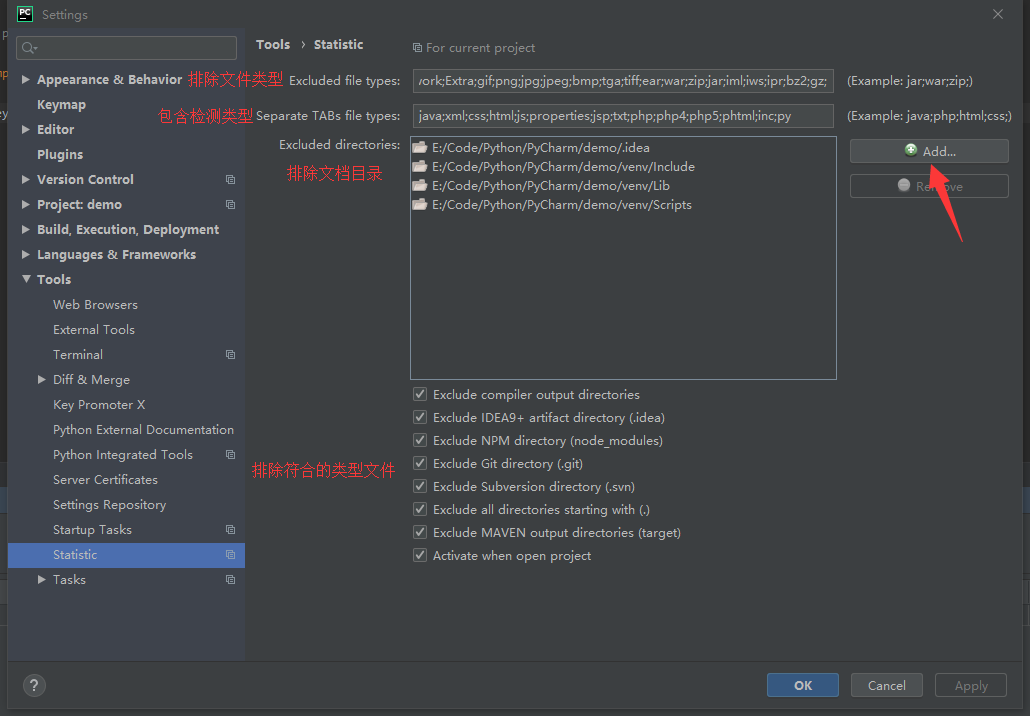Collapse the Tools section in sidebar
The width and height of the screenshot is (1030, 716).
[27, 279]
